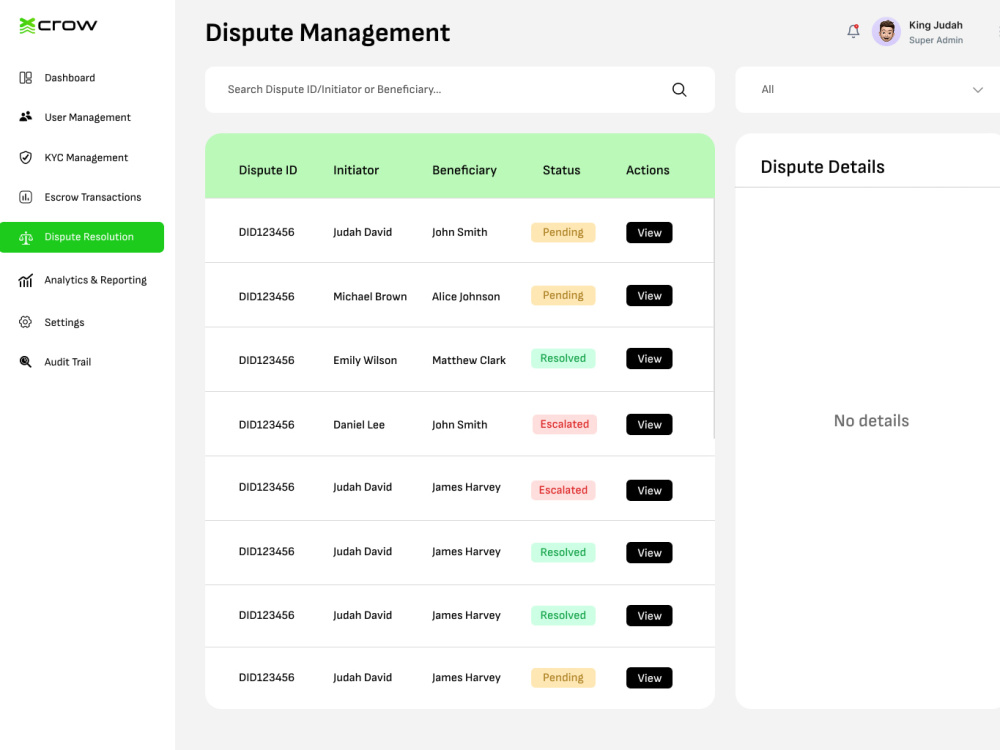Click Pending badge in John Smith first row
This screenshot has height=750, width=1000.
pyautogui.click(x=563, y=232)
